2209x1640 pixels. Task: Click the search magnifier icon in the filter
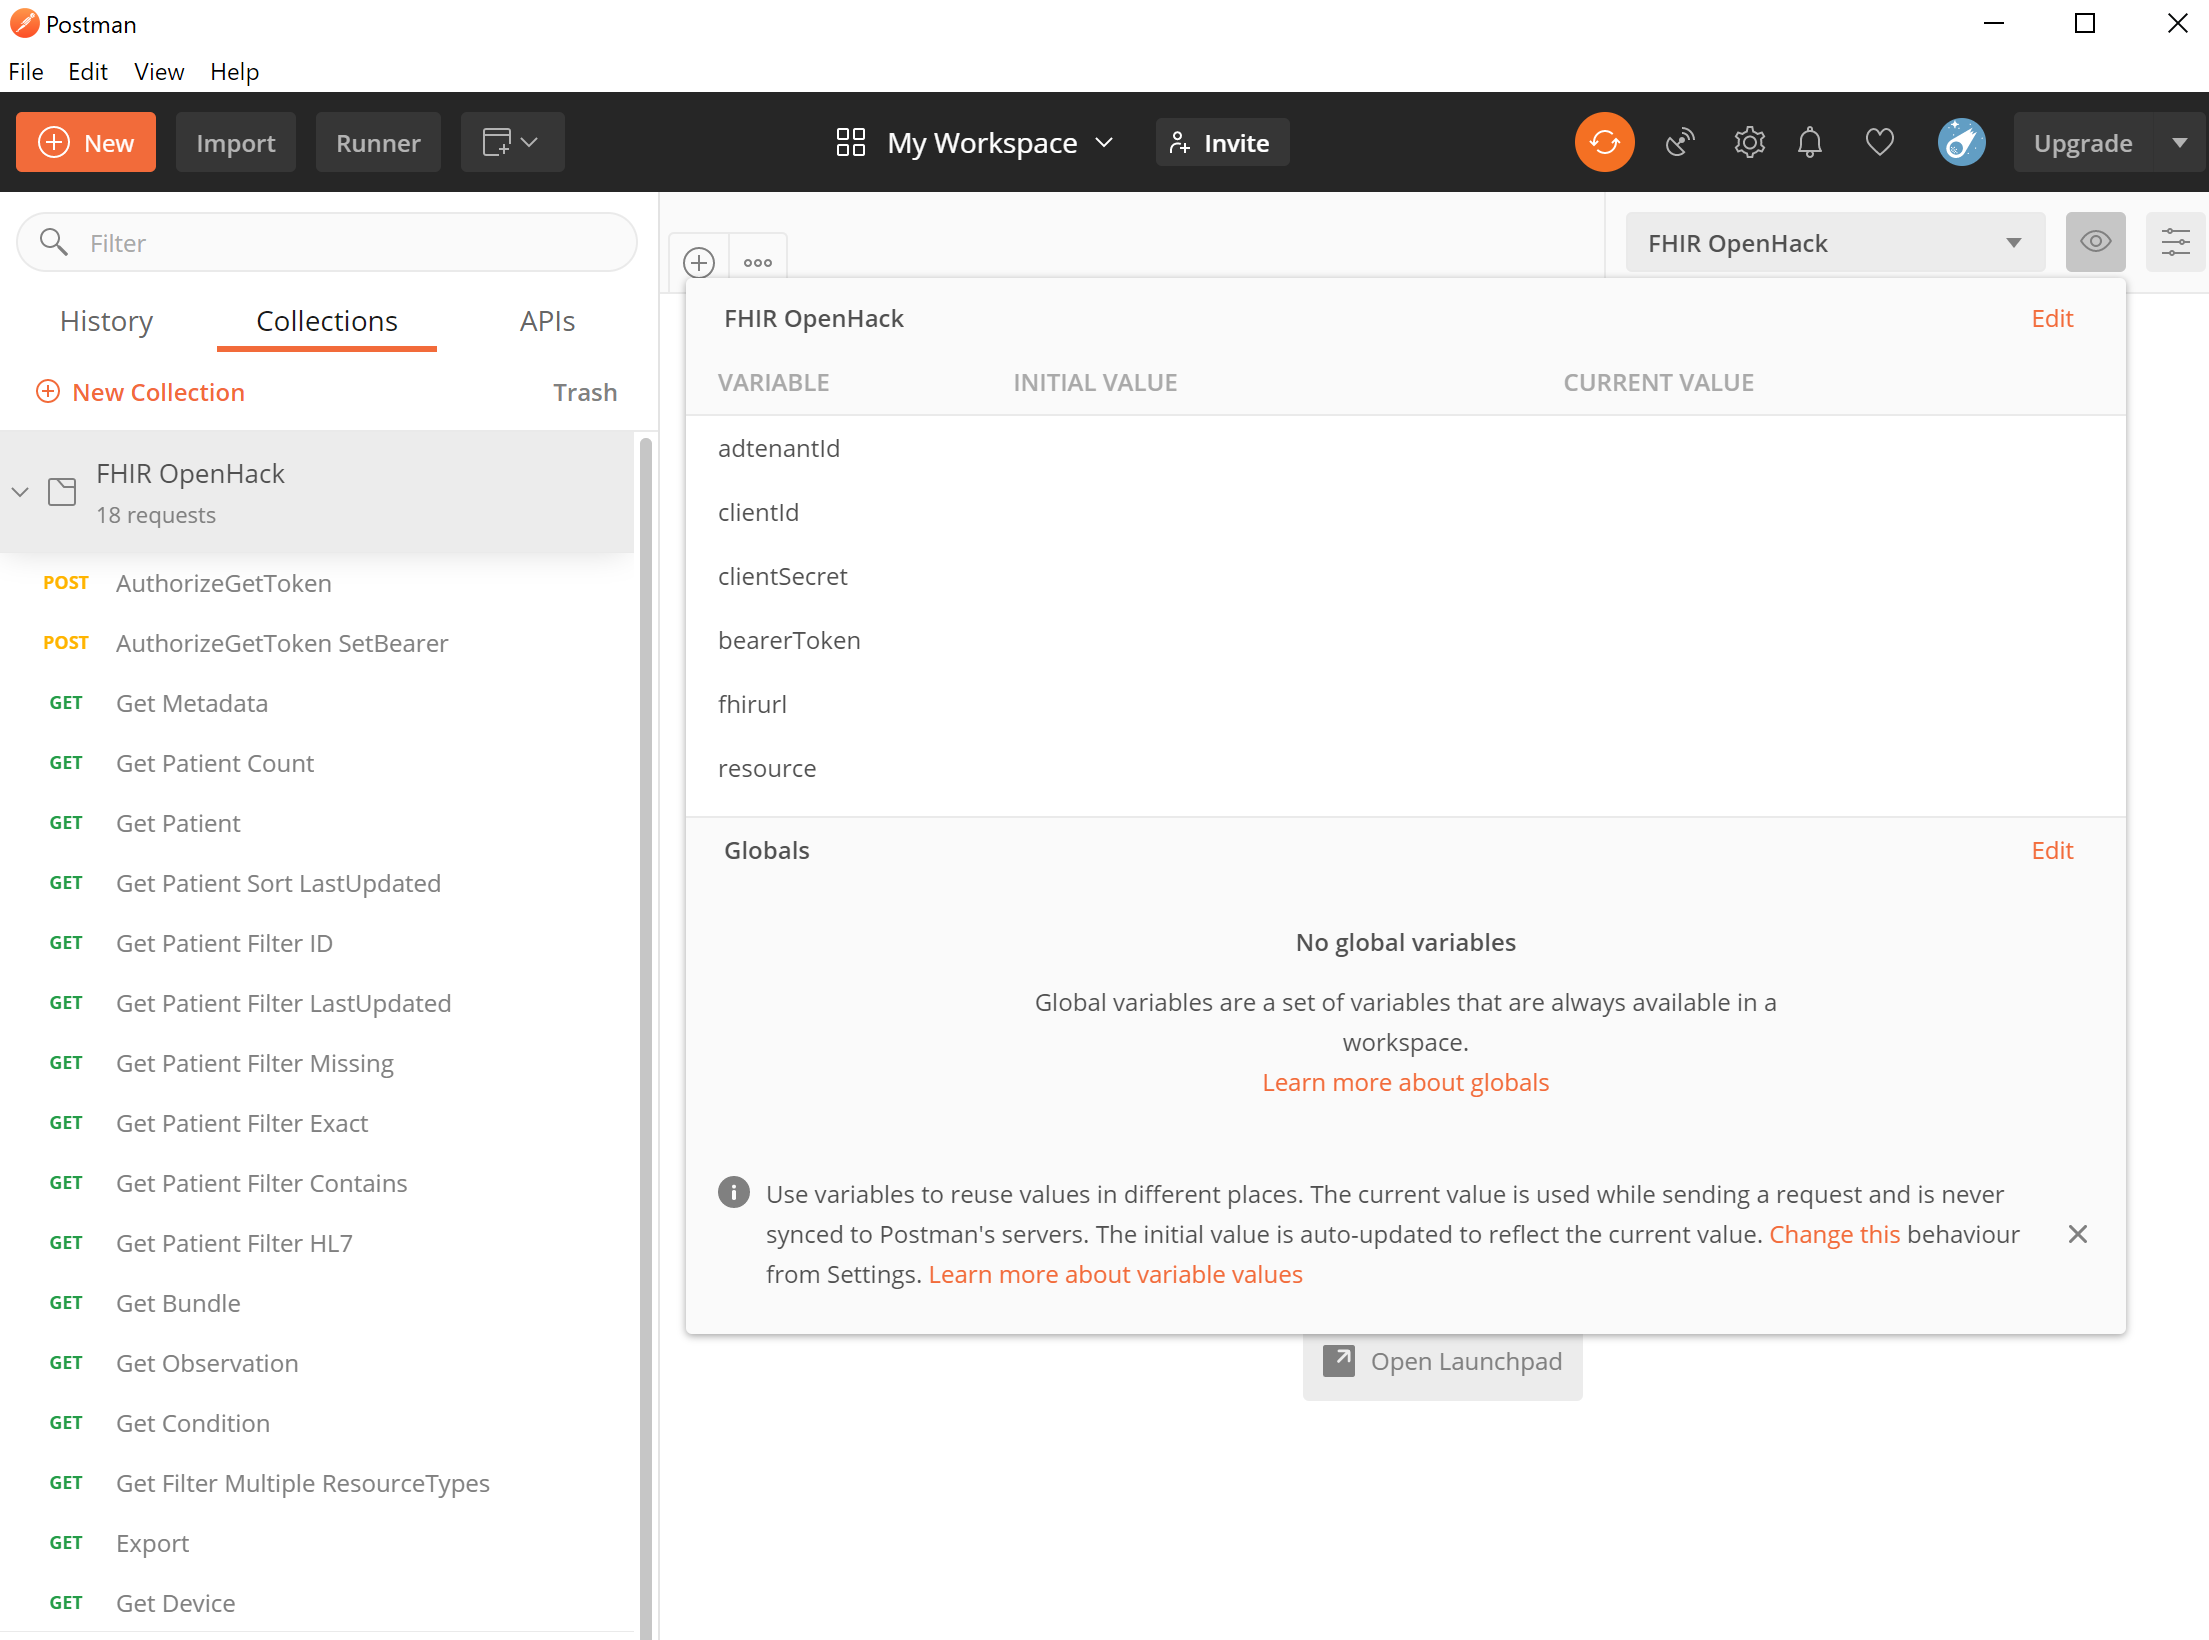[x=53, y=242]
